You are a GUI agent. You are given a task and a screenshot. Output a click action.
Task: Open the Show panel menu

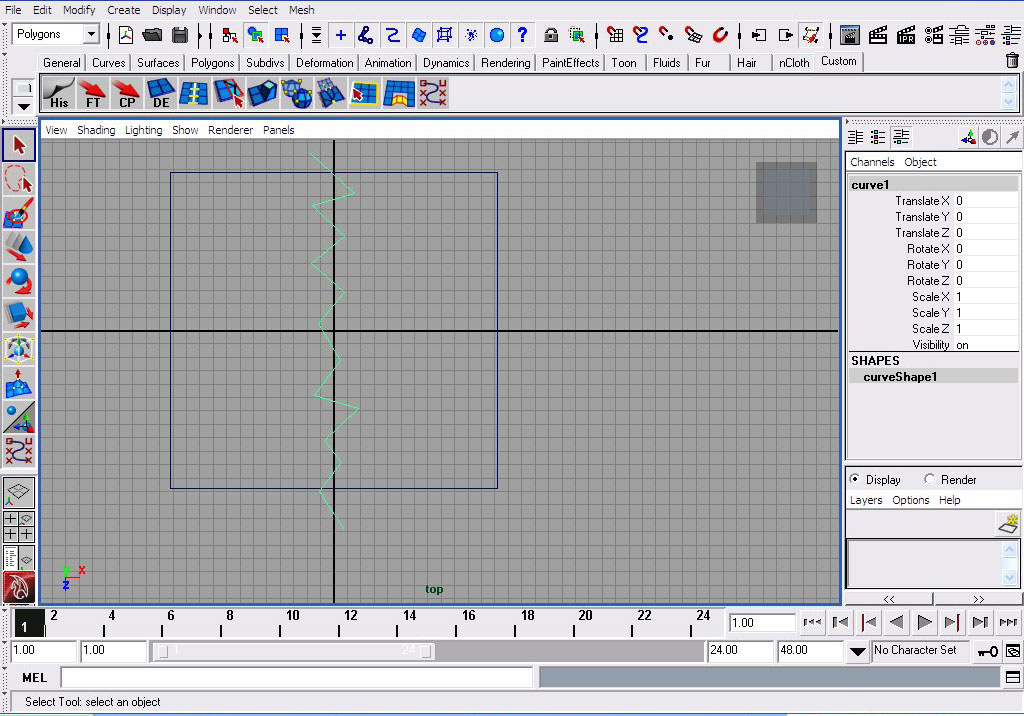coord(185,130)
